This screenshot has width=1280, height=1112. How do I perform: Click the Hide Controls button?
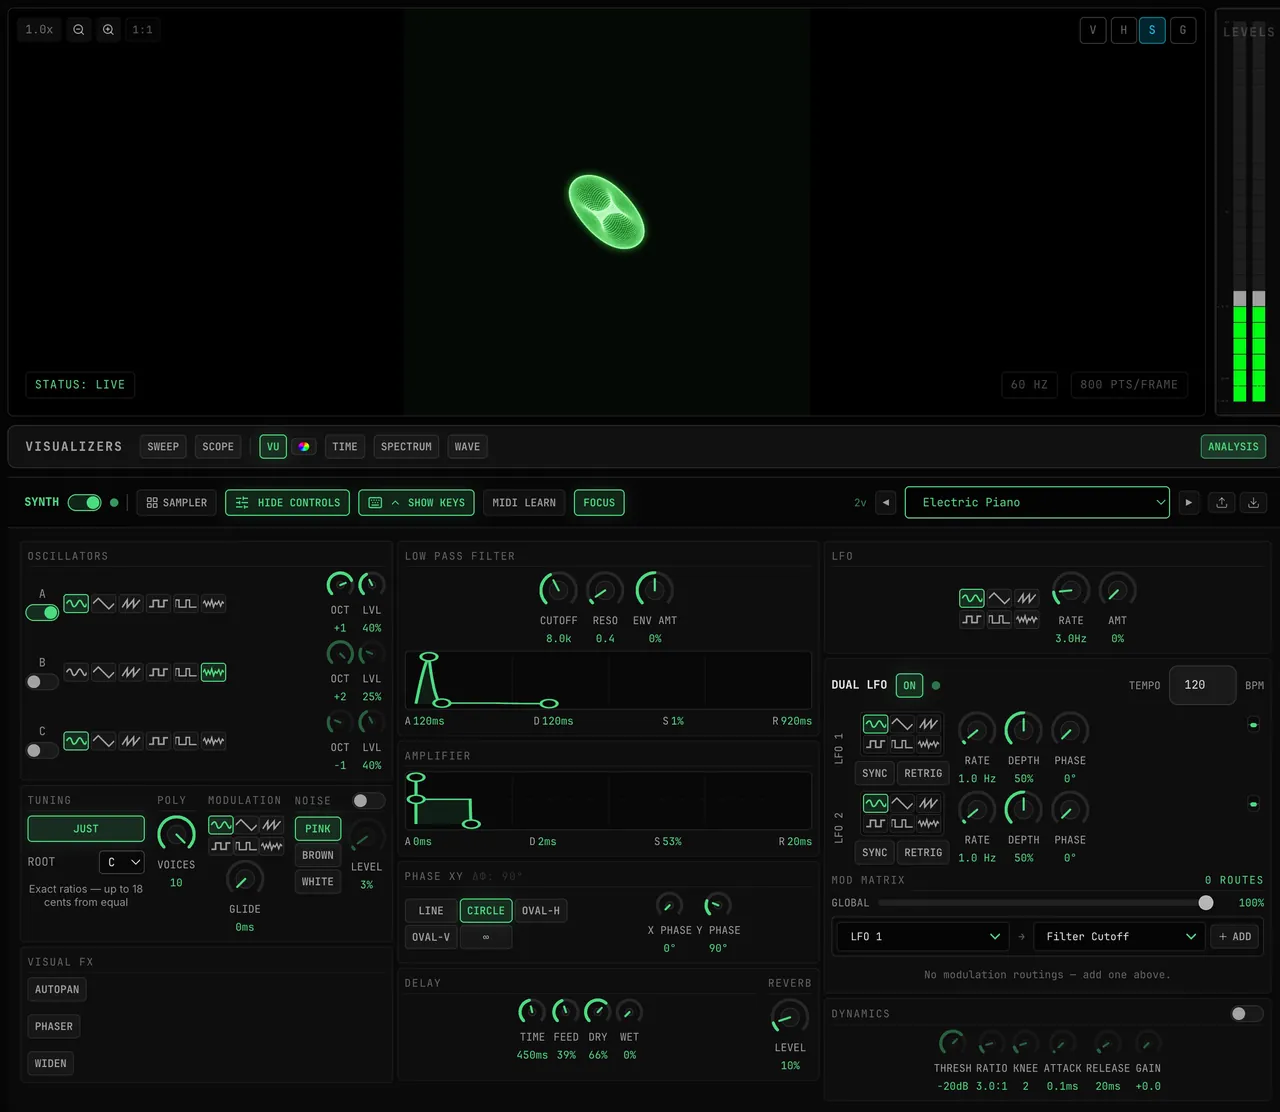coord(288,503)
